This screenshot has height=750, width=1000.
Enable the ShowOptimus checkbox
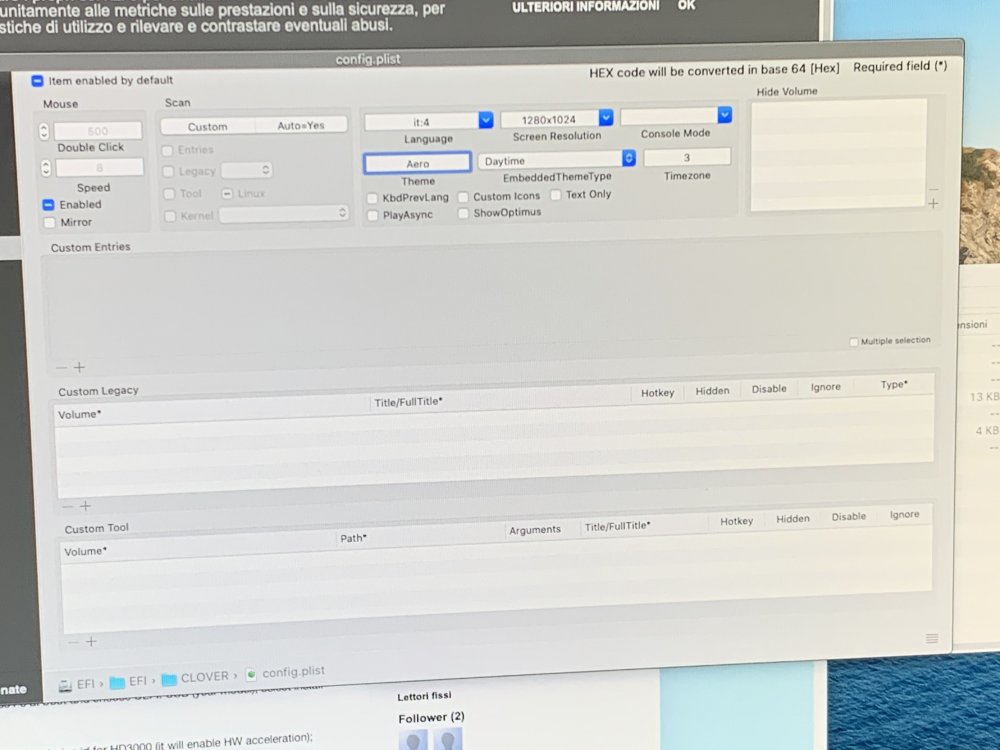pyautogui.click(x=464, y=213)
